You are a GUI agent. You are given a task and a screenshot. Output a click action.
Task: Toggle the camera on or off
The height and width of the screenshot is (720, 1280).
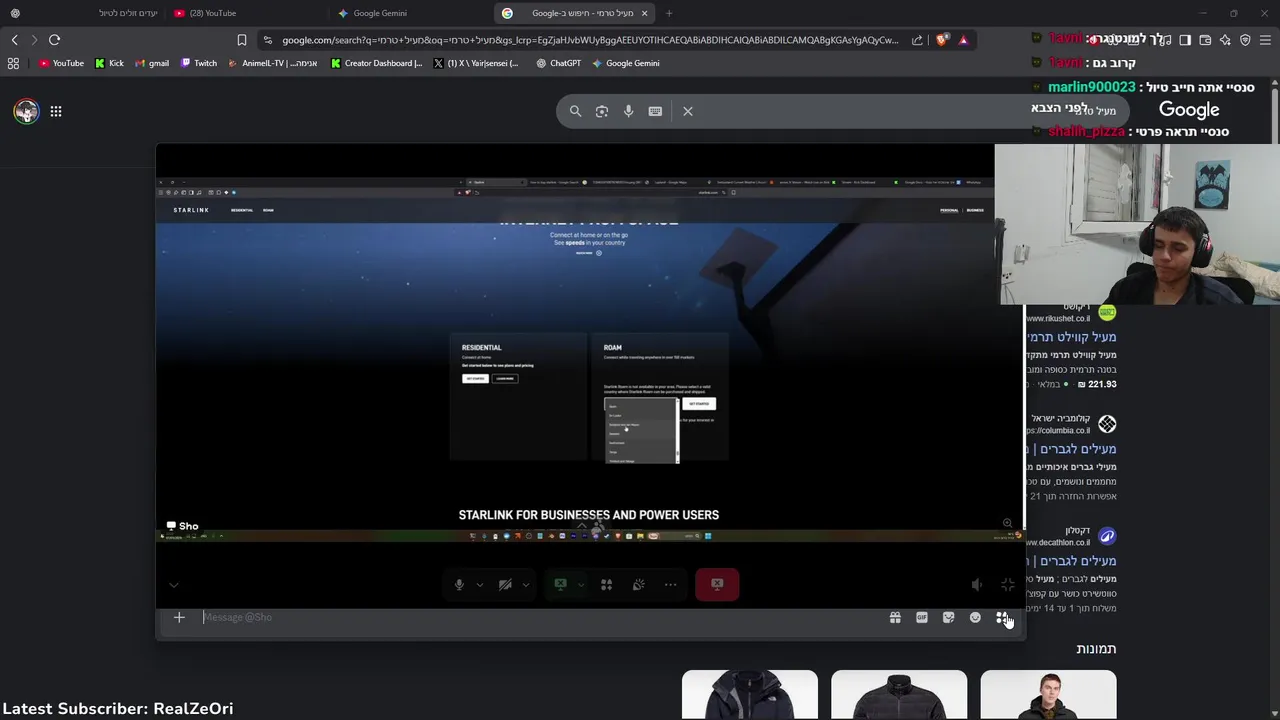click(505, 585)
